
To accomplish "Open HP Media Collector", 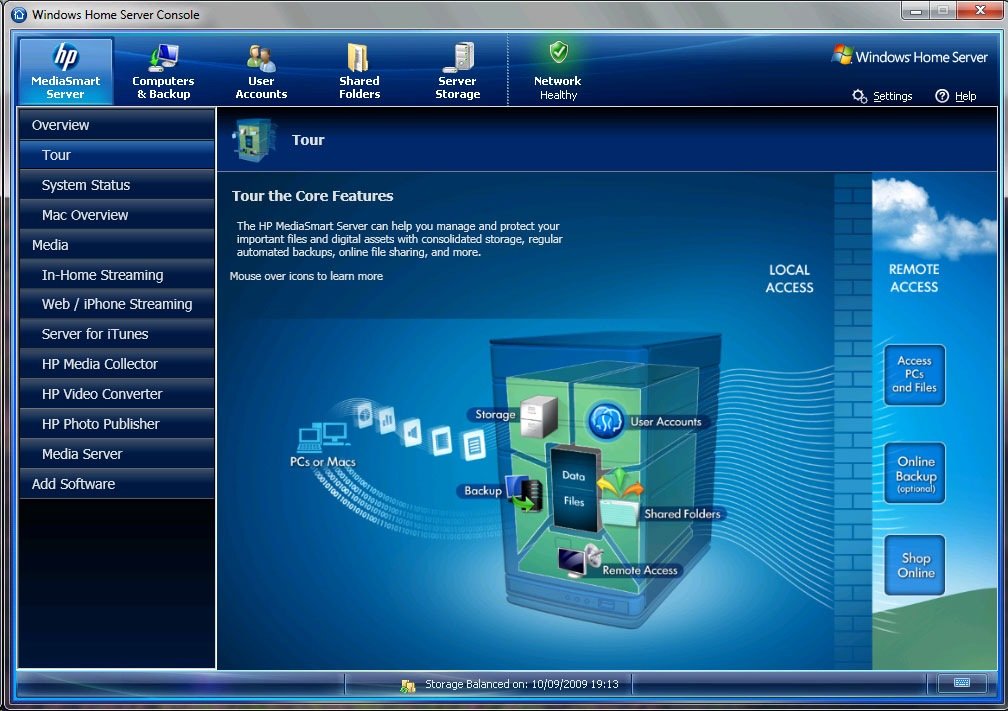I will point(116,364).
